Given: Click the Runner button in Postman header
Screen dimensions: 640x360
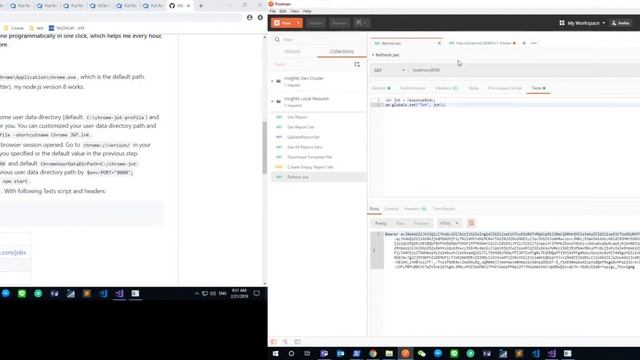Looking at the screenshot, I should [339, 23].
